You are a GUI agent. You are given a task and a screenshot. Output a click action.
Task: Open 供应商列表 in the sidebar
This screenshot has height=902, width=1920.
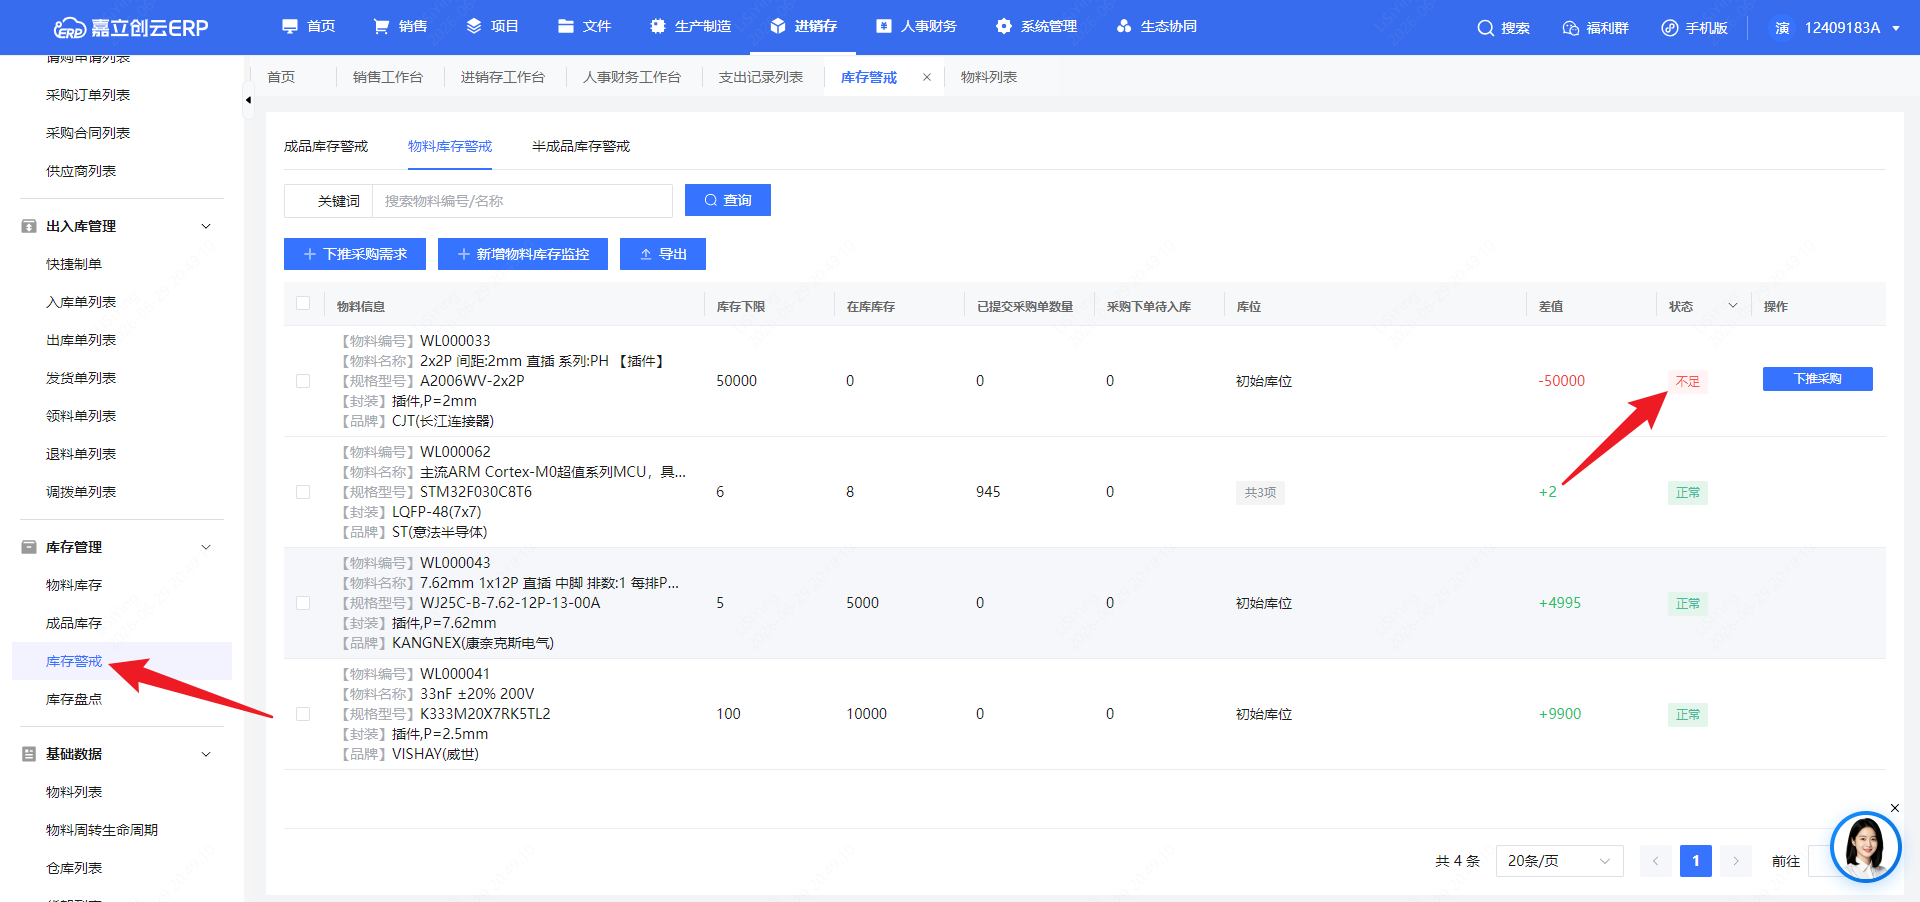pyautogui.click(x=81, y=171)
